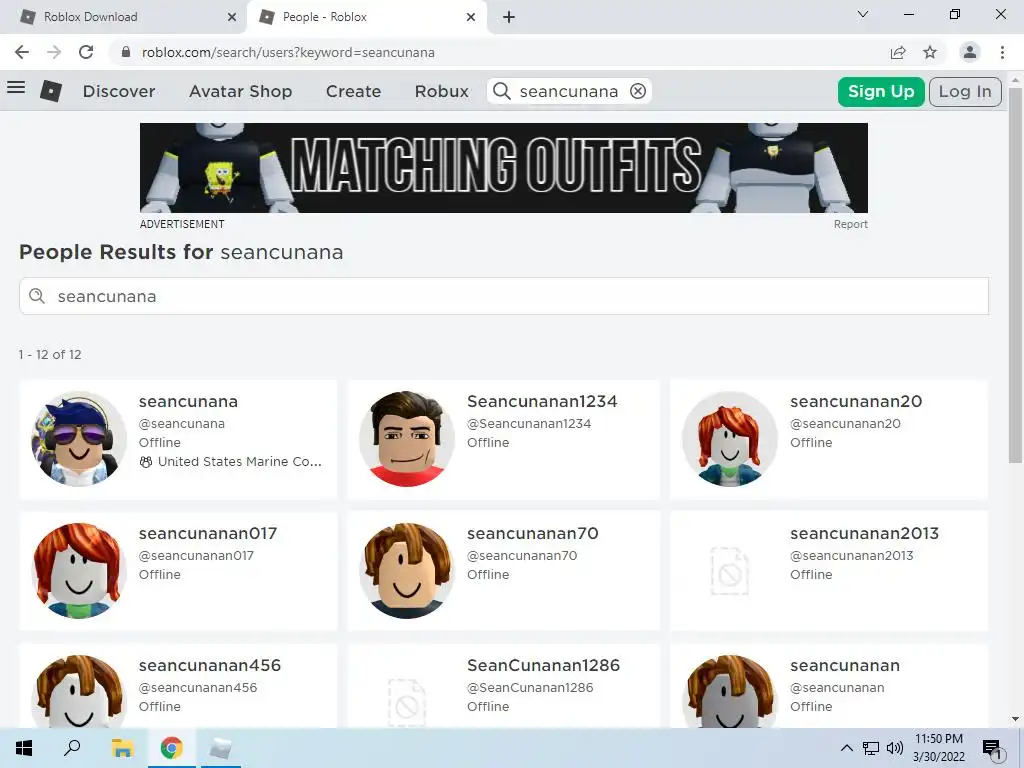Open Windows taskbar search
The height and width of the screenshot is (768, 1024).
(72, 748)
